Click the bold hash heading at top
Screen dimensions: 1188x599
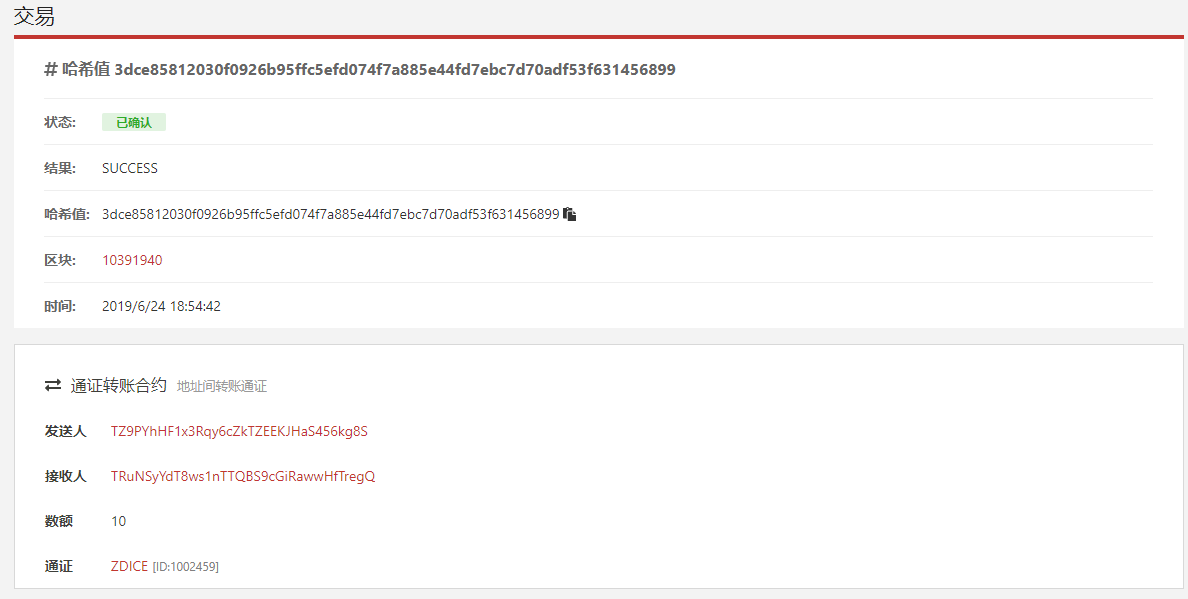pos(360,70)
